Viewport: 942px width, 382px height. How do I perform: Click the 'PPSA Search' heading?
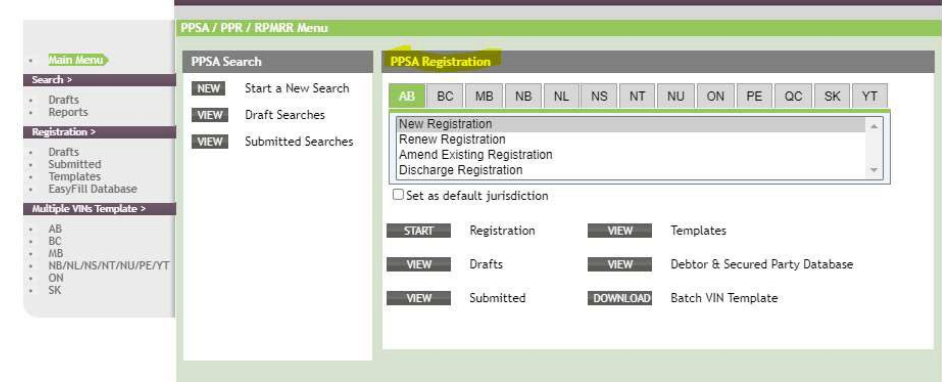[226, 61]
